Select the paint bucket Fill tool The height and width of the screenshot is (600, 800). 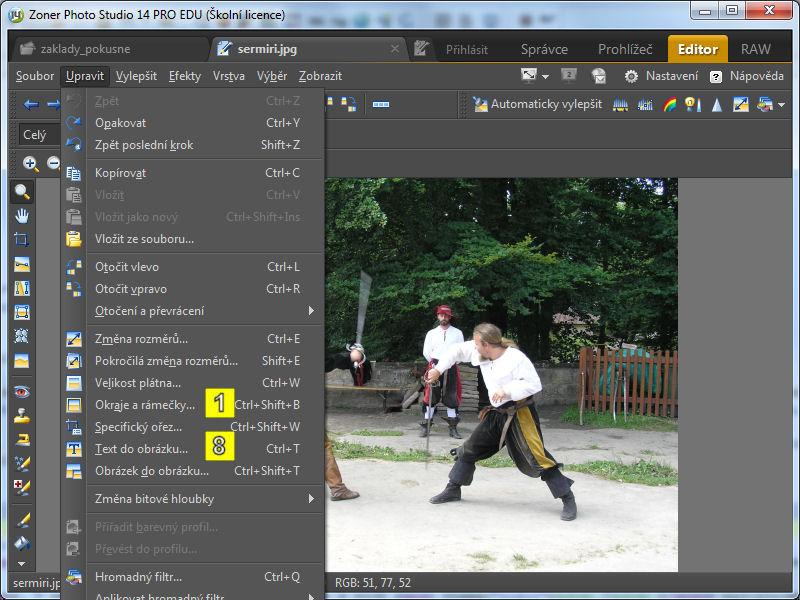click(x=21, y=544)
